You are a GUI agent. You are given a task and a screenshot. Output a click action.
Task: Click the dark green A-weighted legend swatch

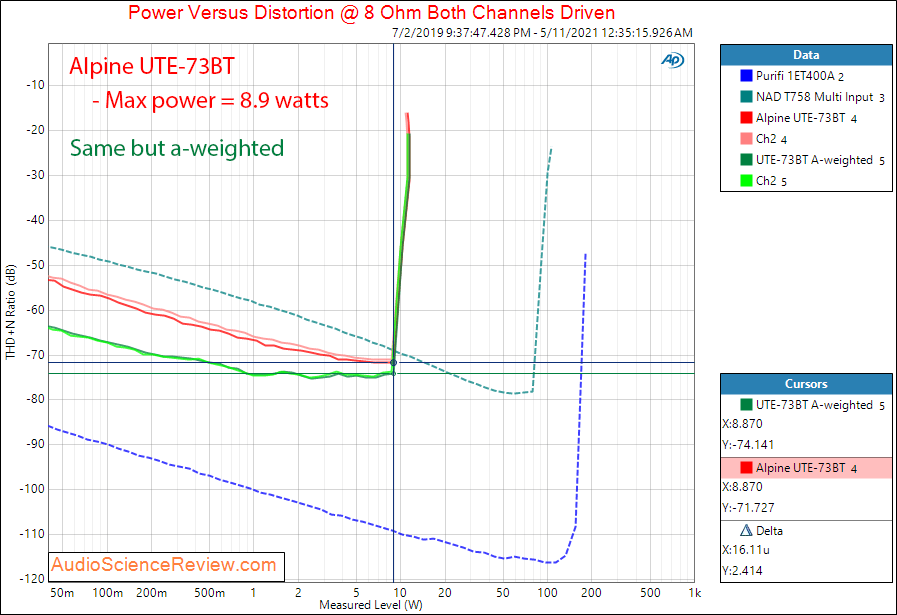tap(746, 160)
